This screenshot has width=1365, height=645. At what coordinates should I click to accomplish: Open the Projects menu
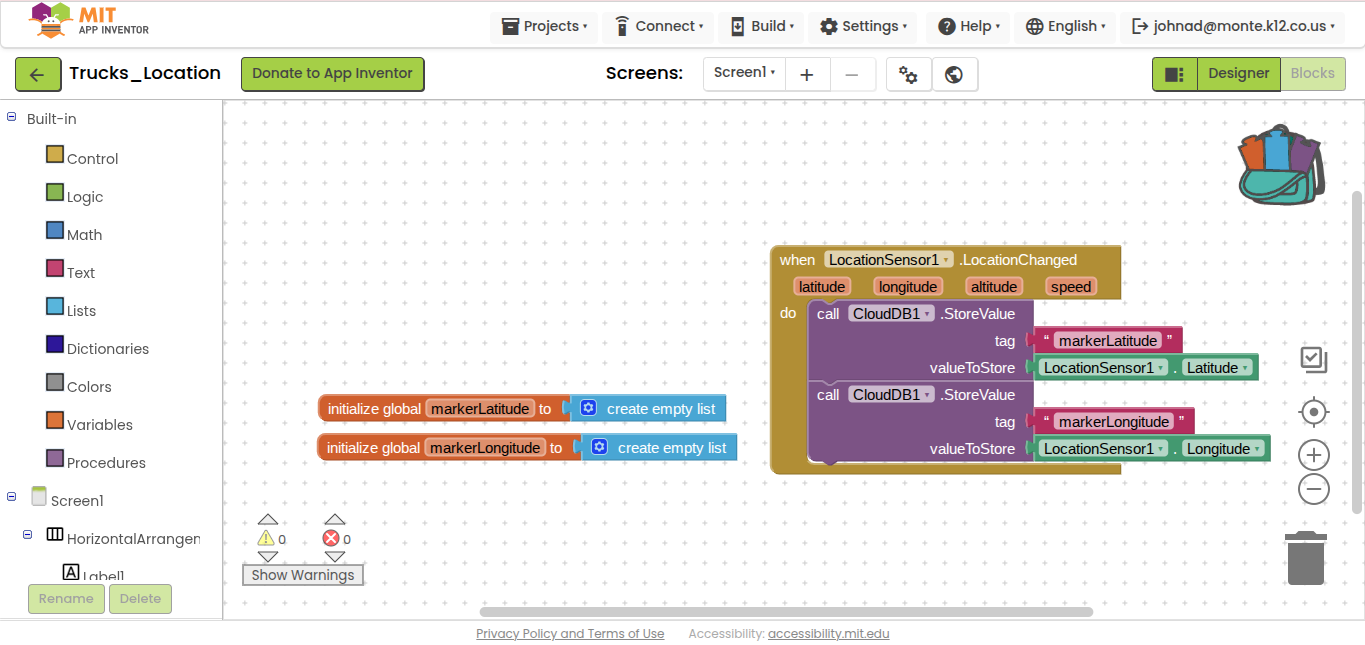pyautogui.click(x=544, y=26)
